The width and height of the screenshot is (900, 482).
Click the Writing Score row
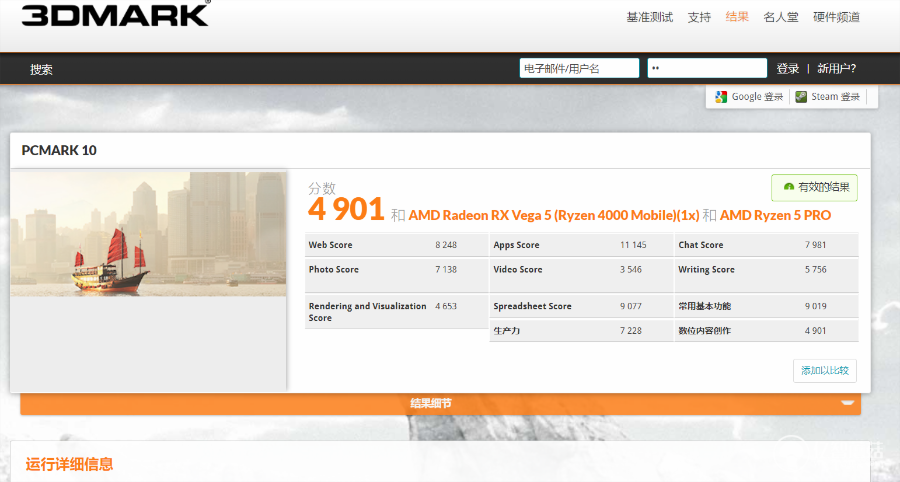point(766,275)
